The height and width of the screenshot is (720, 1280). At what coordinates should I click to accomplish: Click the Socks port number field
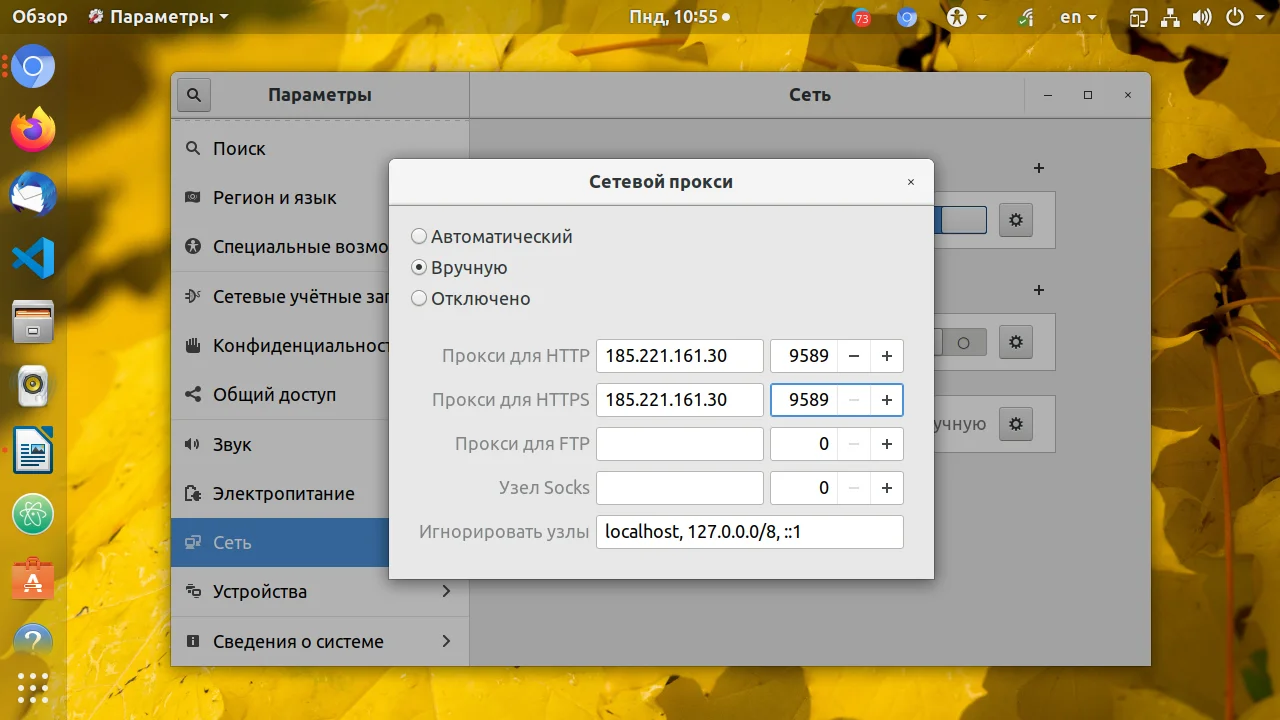pyautogui.click(x=804, y=488)
